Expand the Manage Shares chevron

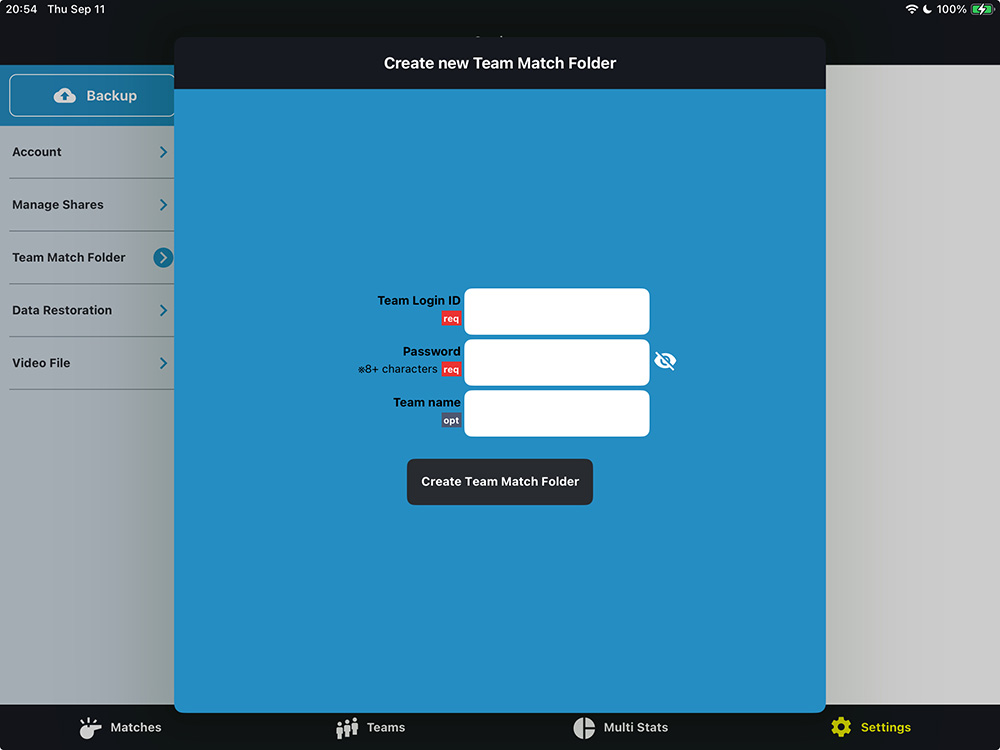163,205
